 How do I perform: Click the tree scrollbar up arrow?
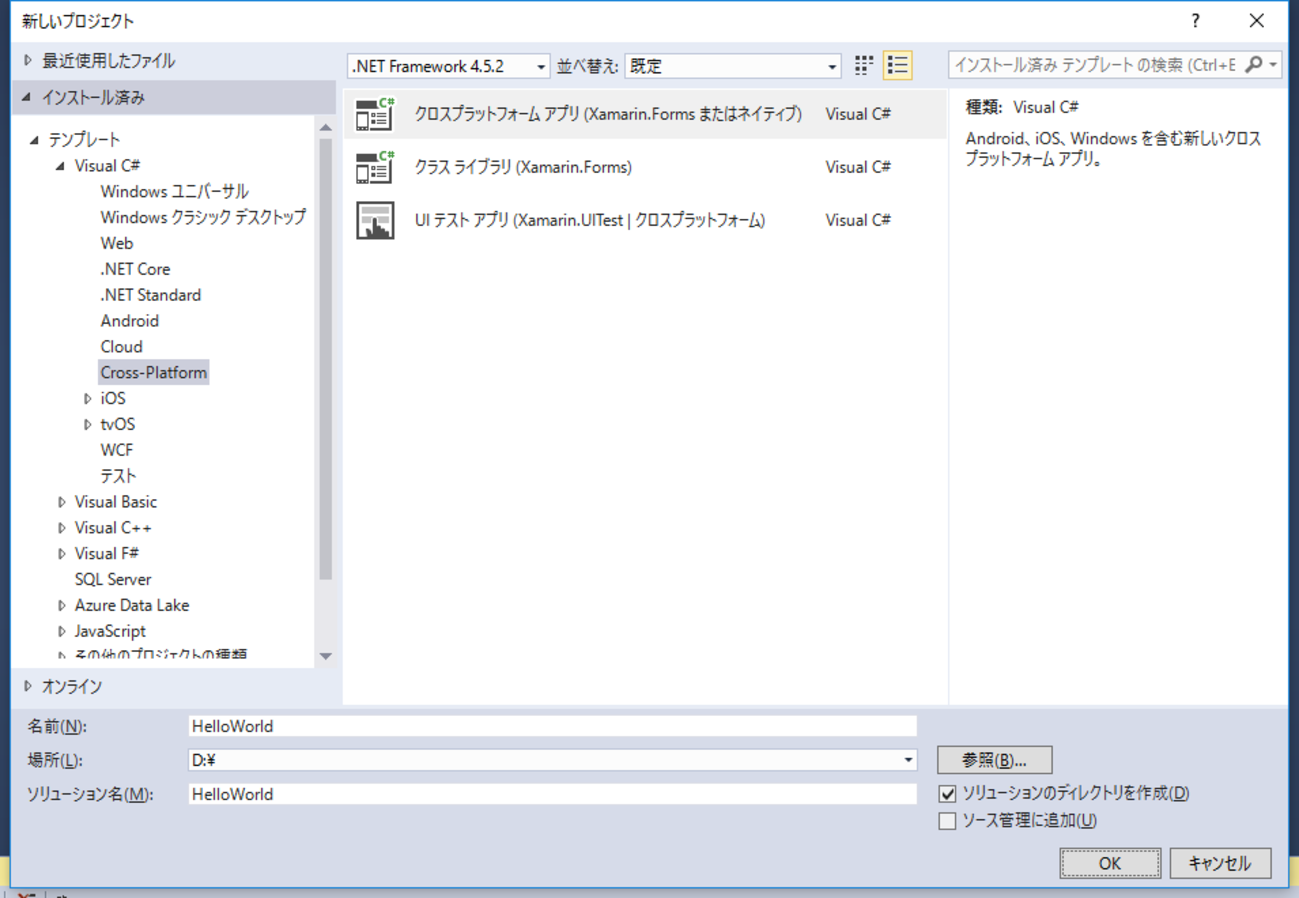[325, 128]
